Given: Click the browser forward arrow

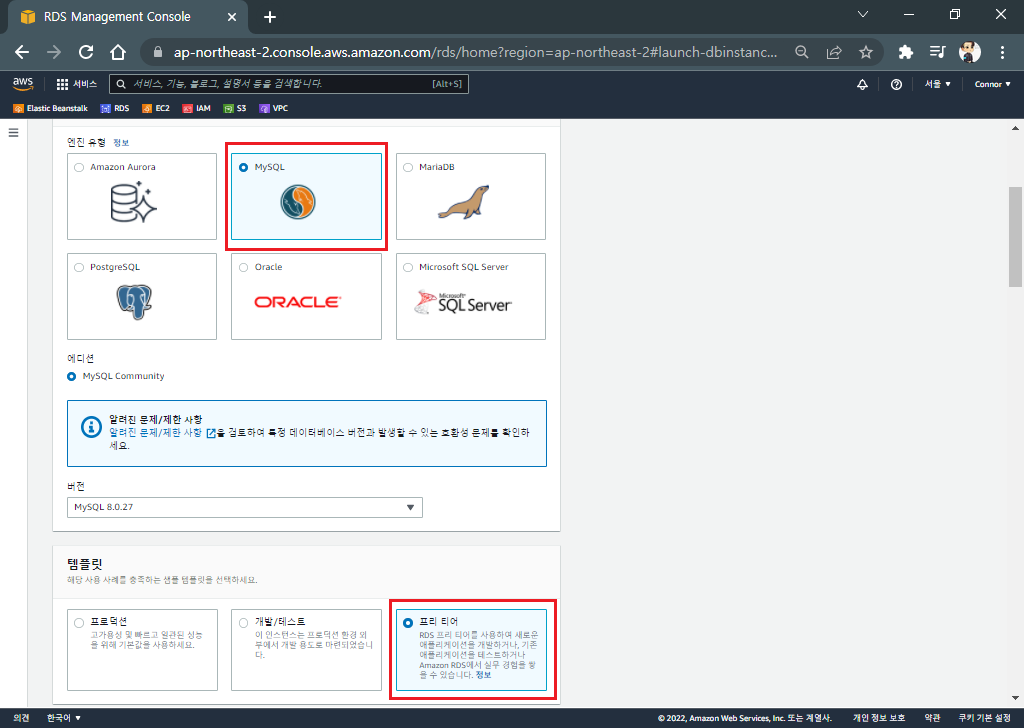Looking at the screenshot, I should click(x=54, y=52).
